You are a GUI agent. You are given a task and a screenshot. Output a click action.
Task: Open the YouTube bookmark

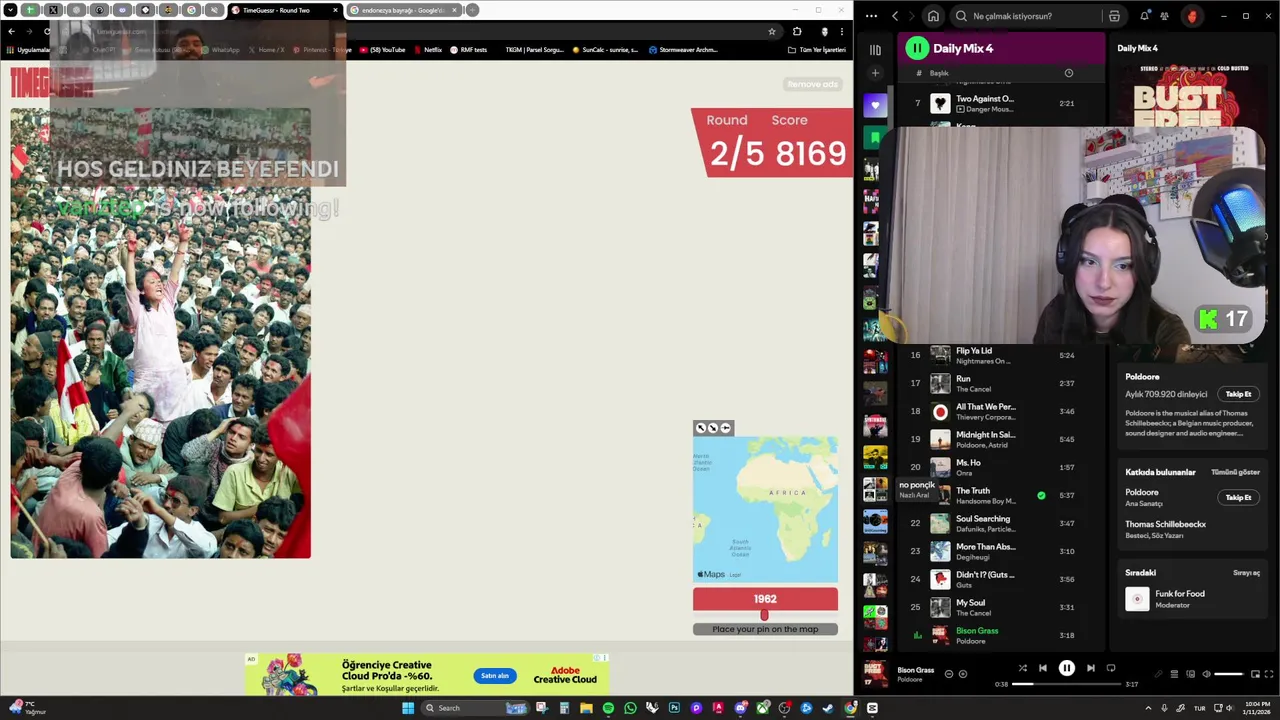click(382, 49)
